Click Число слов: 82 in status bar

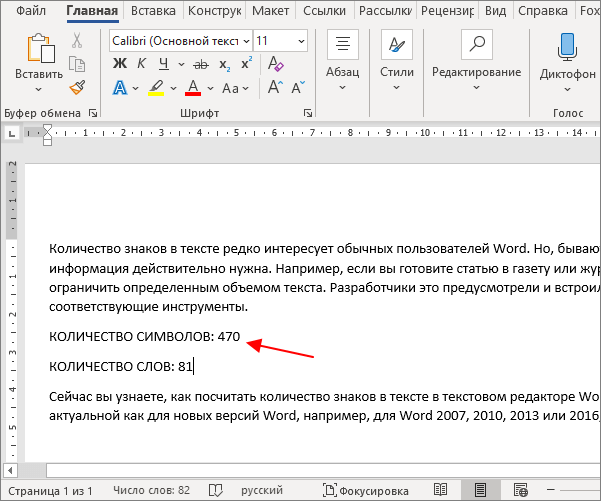coord(151,490)
